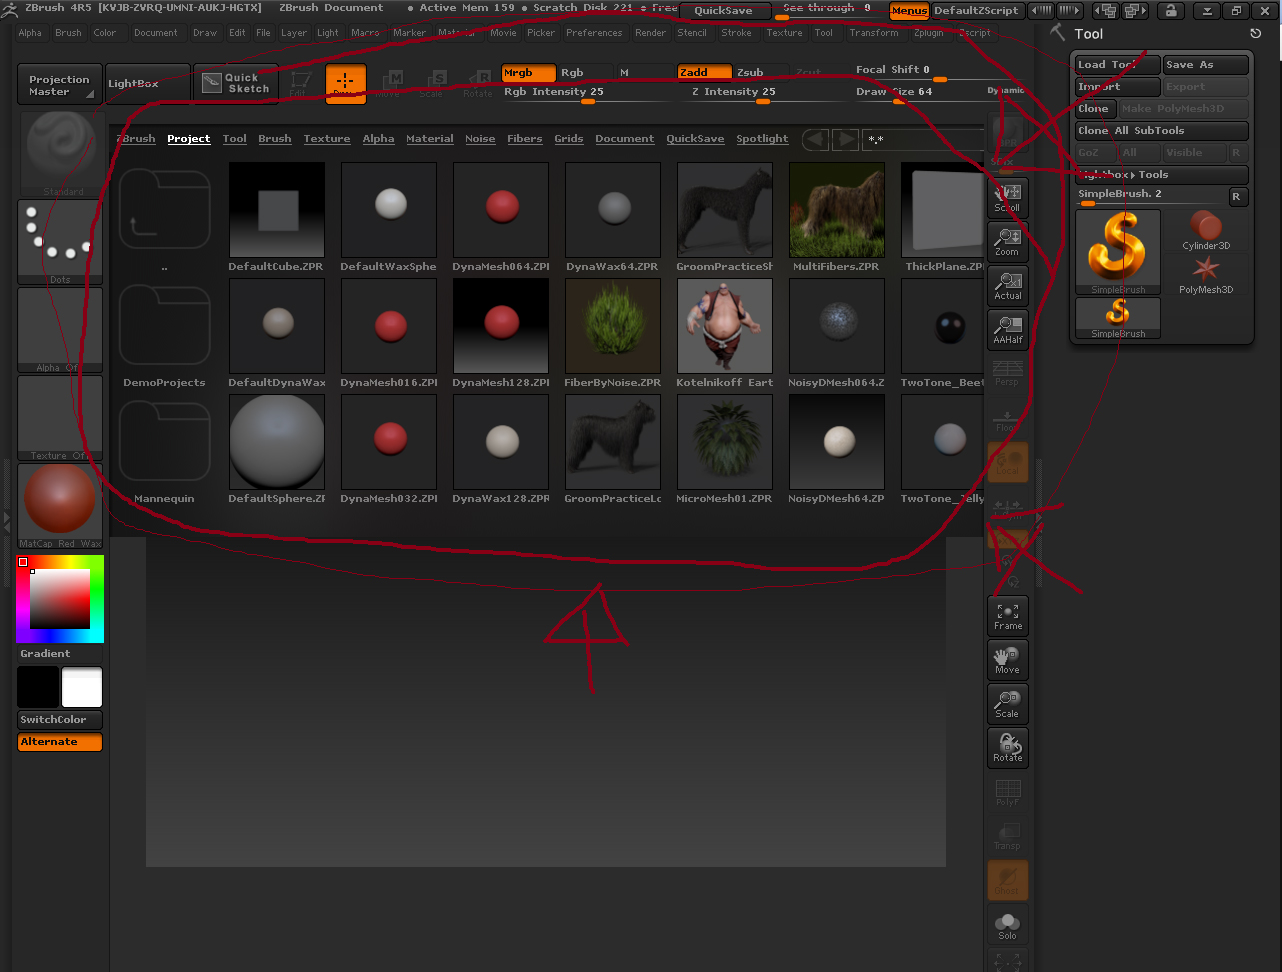
Task: Select the Kotelnikoff Earth project thumbnail
Action: (x=725, y=327)
